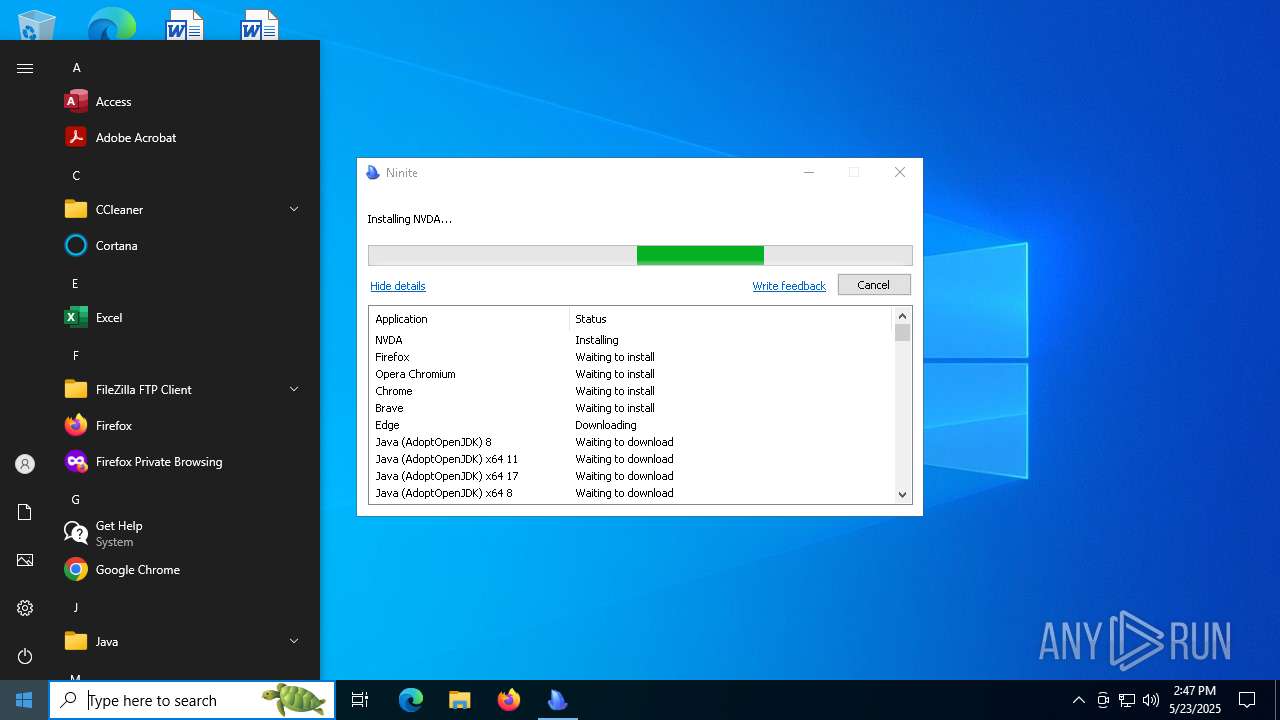Screen dimensions: 1280x720
Task: Select the Edge row showing Downloading
Action: tap(631, 425)
